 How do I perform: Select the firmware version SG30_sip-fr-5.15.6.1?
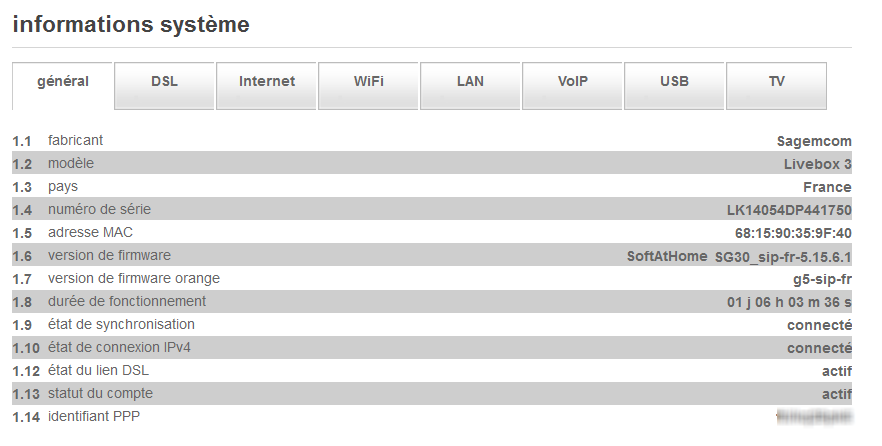tap(783, 256)
